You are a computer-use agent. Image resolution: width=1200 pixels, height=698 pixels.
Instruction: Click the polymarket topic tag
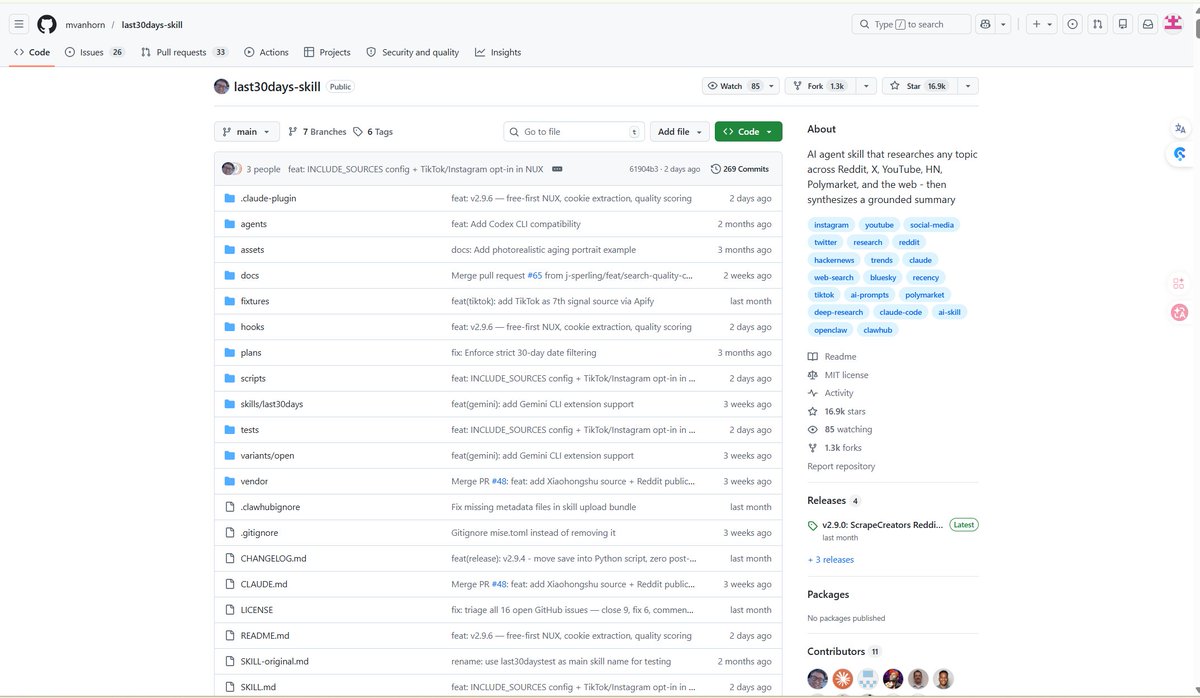924,295
